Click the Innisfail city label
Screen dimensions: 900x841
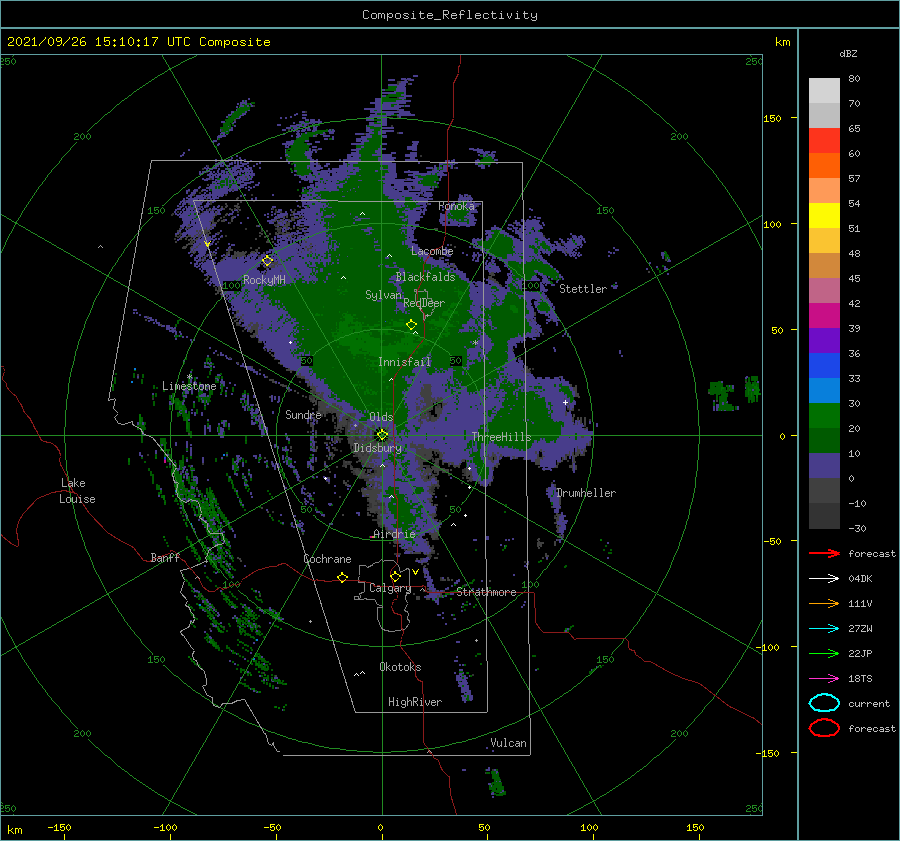click(404, 362)
